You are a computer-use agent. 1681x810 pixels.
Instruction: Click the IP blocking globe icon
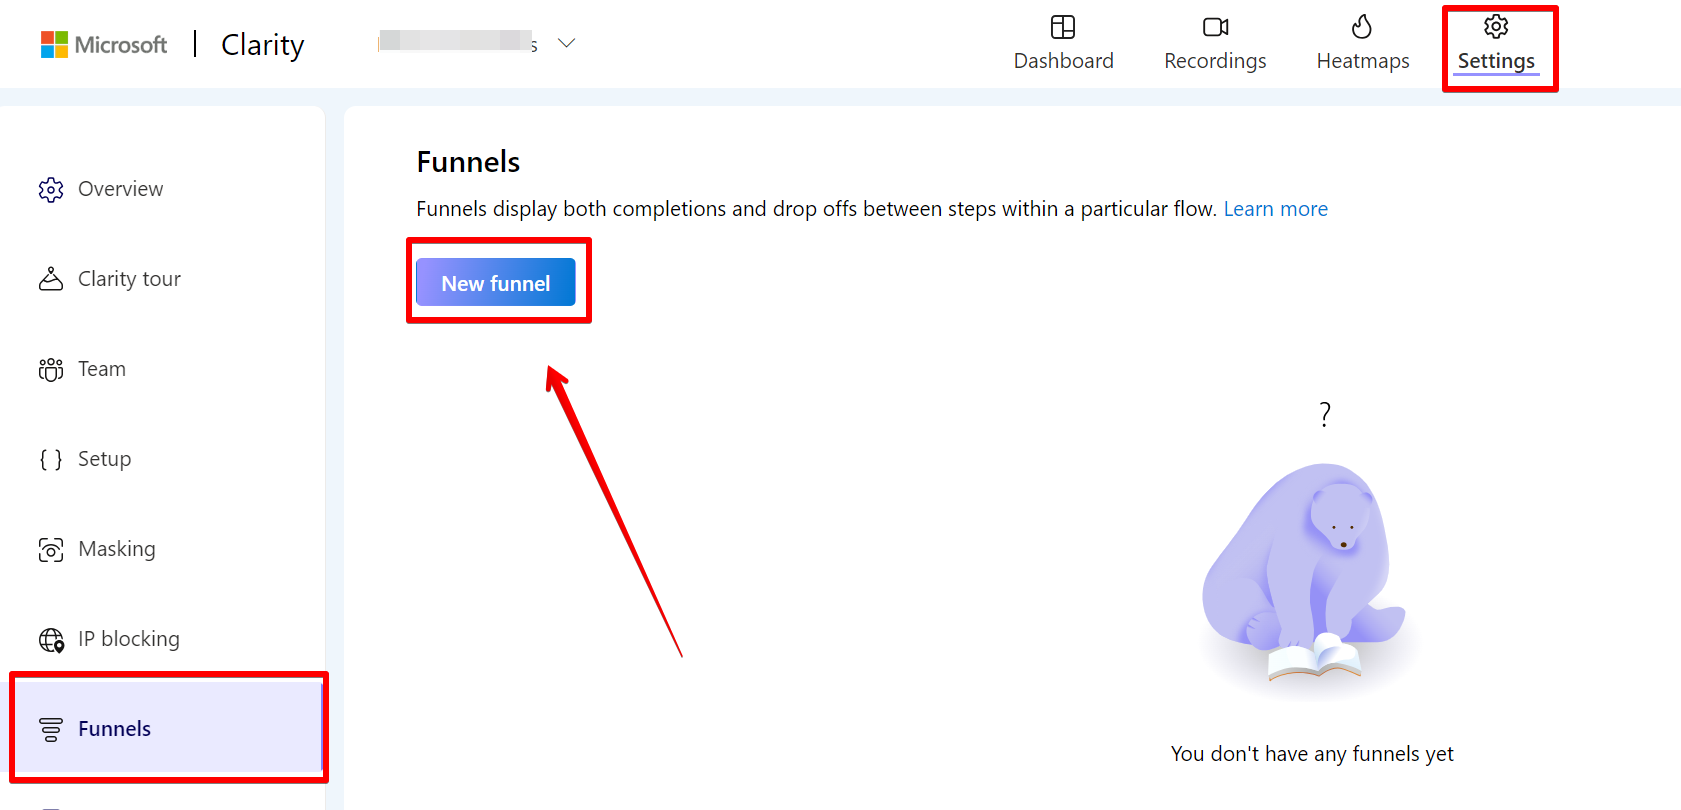coord(50,639)
